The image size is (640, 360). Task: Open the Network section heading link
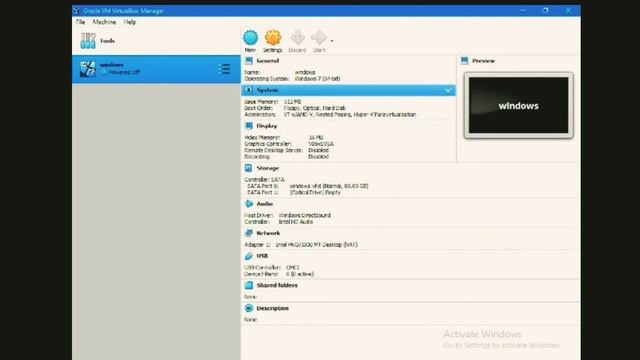click(268, 233)
